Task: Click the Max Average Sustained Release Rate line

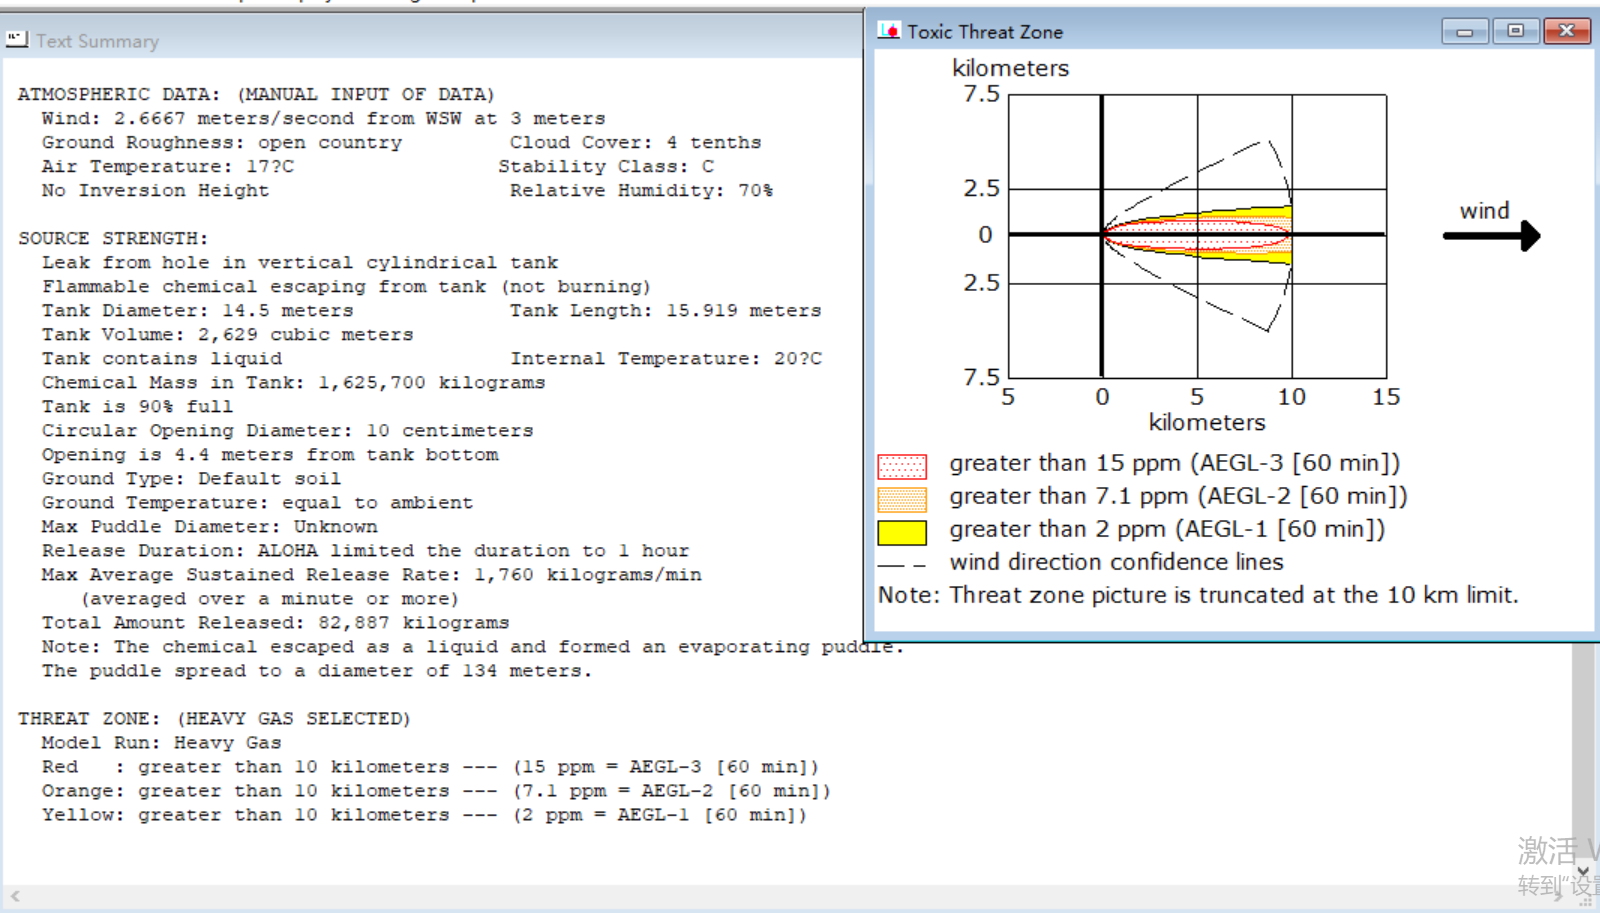Action: (x=371, y=574)
